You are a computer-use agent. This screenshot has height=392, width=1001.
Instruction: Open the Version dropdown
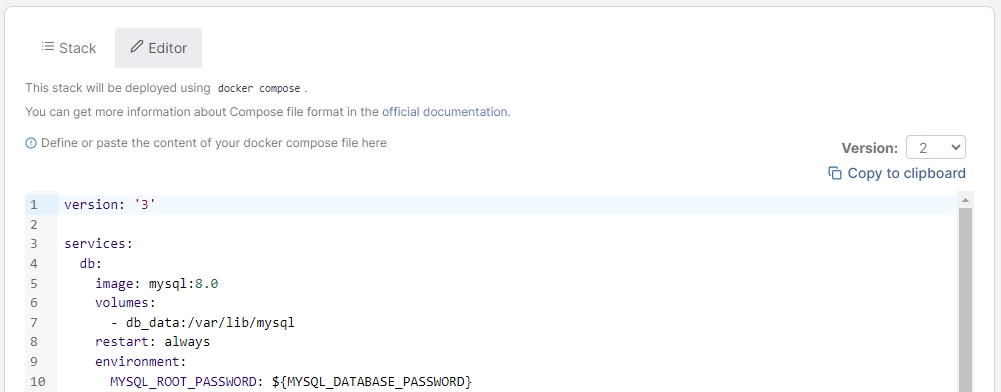935,147
